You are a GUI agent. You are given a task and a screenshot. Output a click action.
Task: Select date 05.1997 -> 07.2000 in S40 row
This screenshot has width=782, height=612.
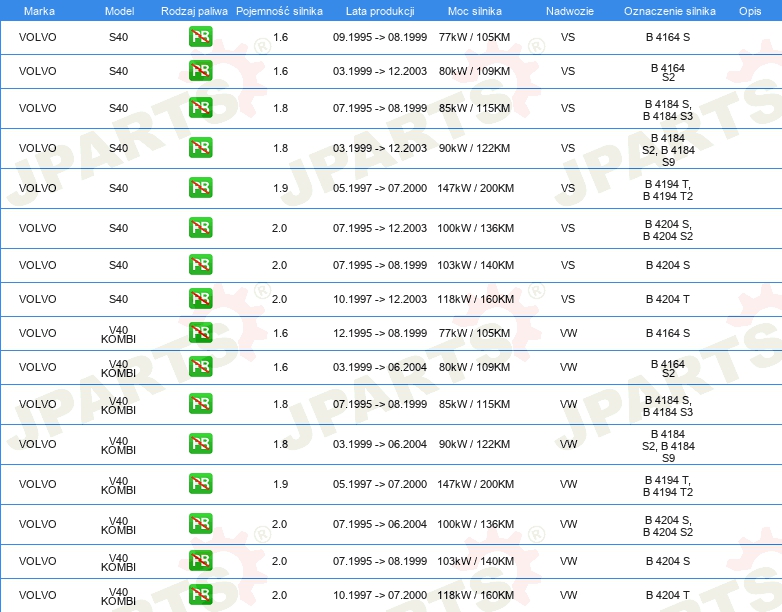[380, 188]
